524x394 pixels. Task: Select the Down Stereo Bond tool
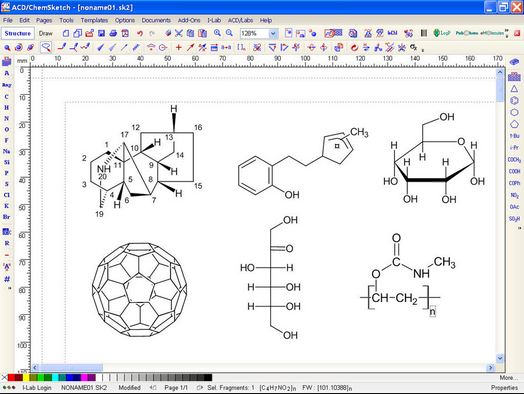(x=113, y=47)
